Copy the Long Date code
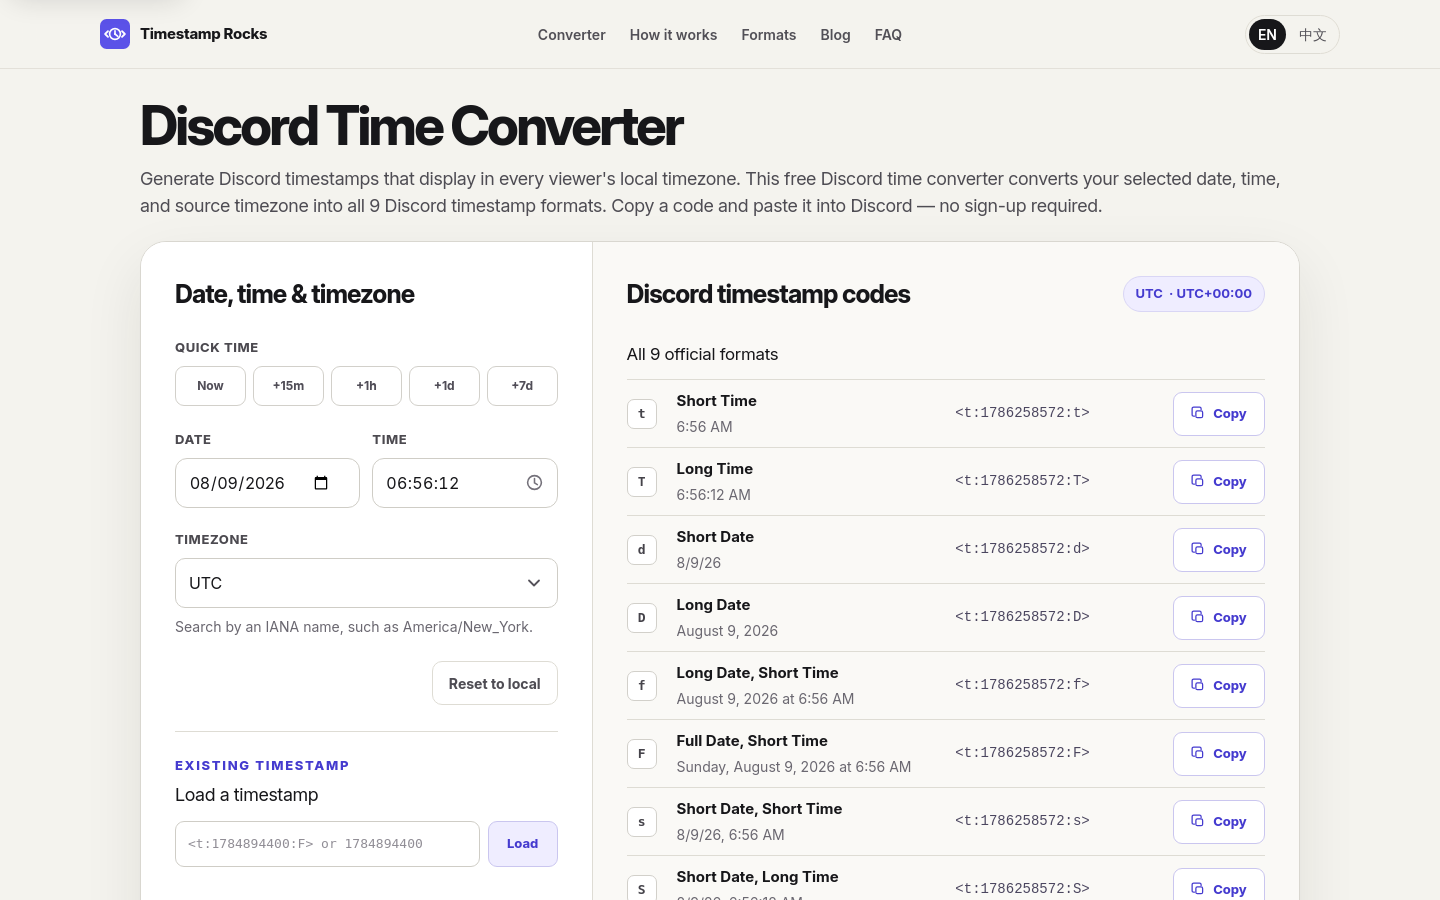The width and height of the screenshot is (1440, 900). [1218, 618]
